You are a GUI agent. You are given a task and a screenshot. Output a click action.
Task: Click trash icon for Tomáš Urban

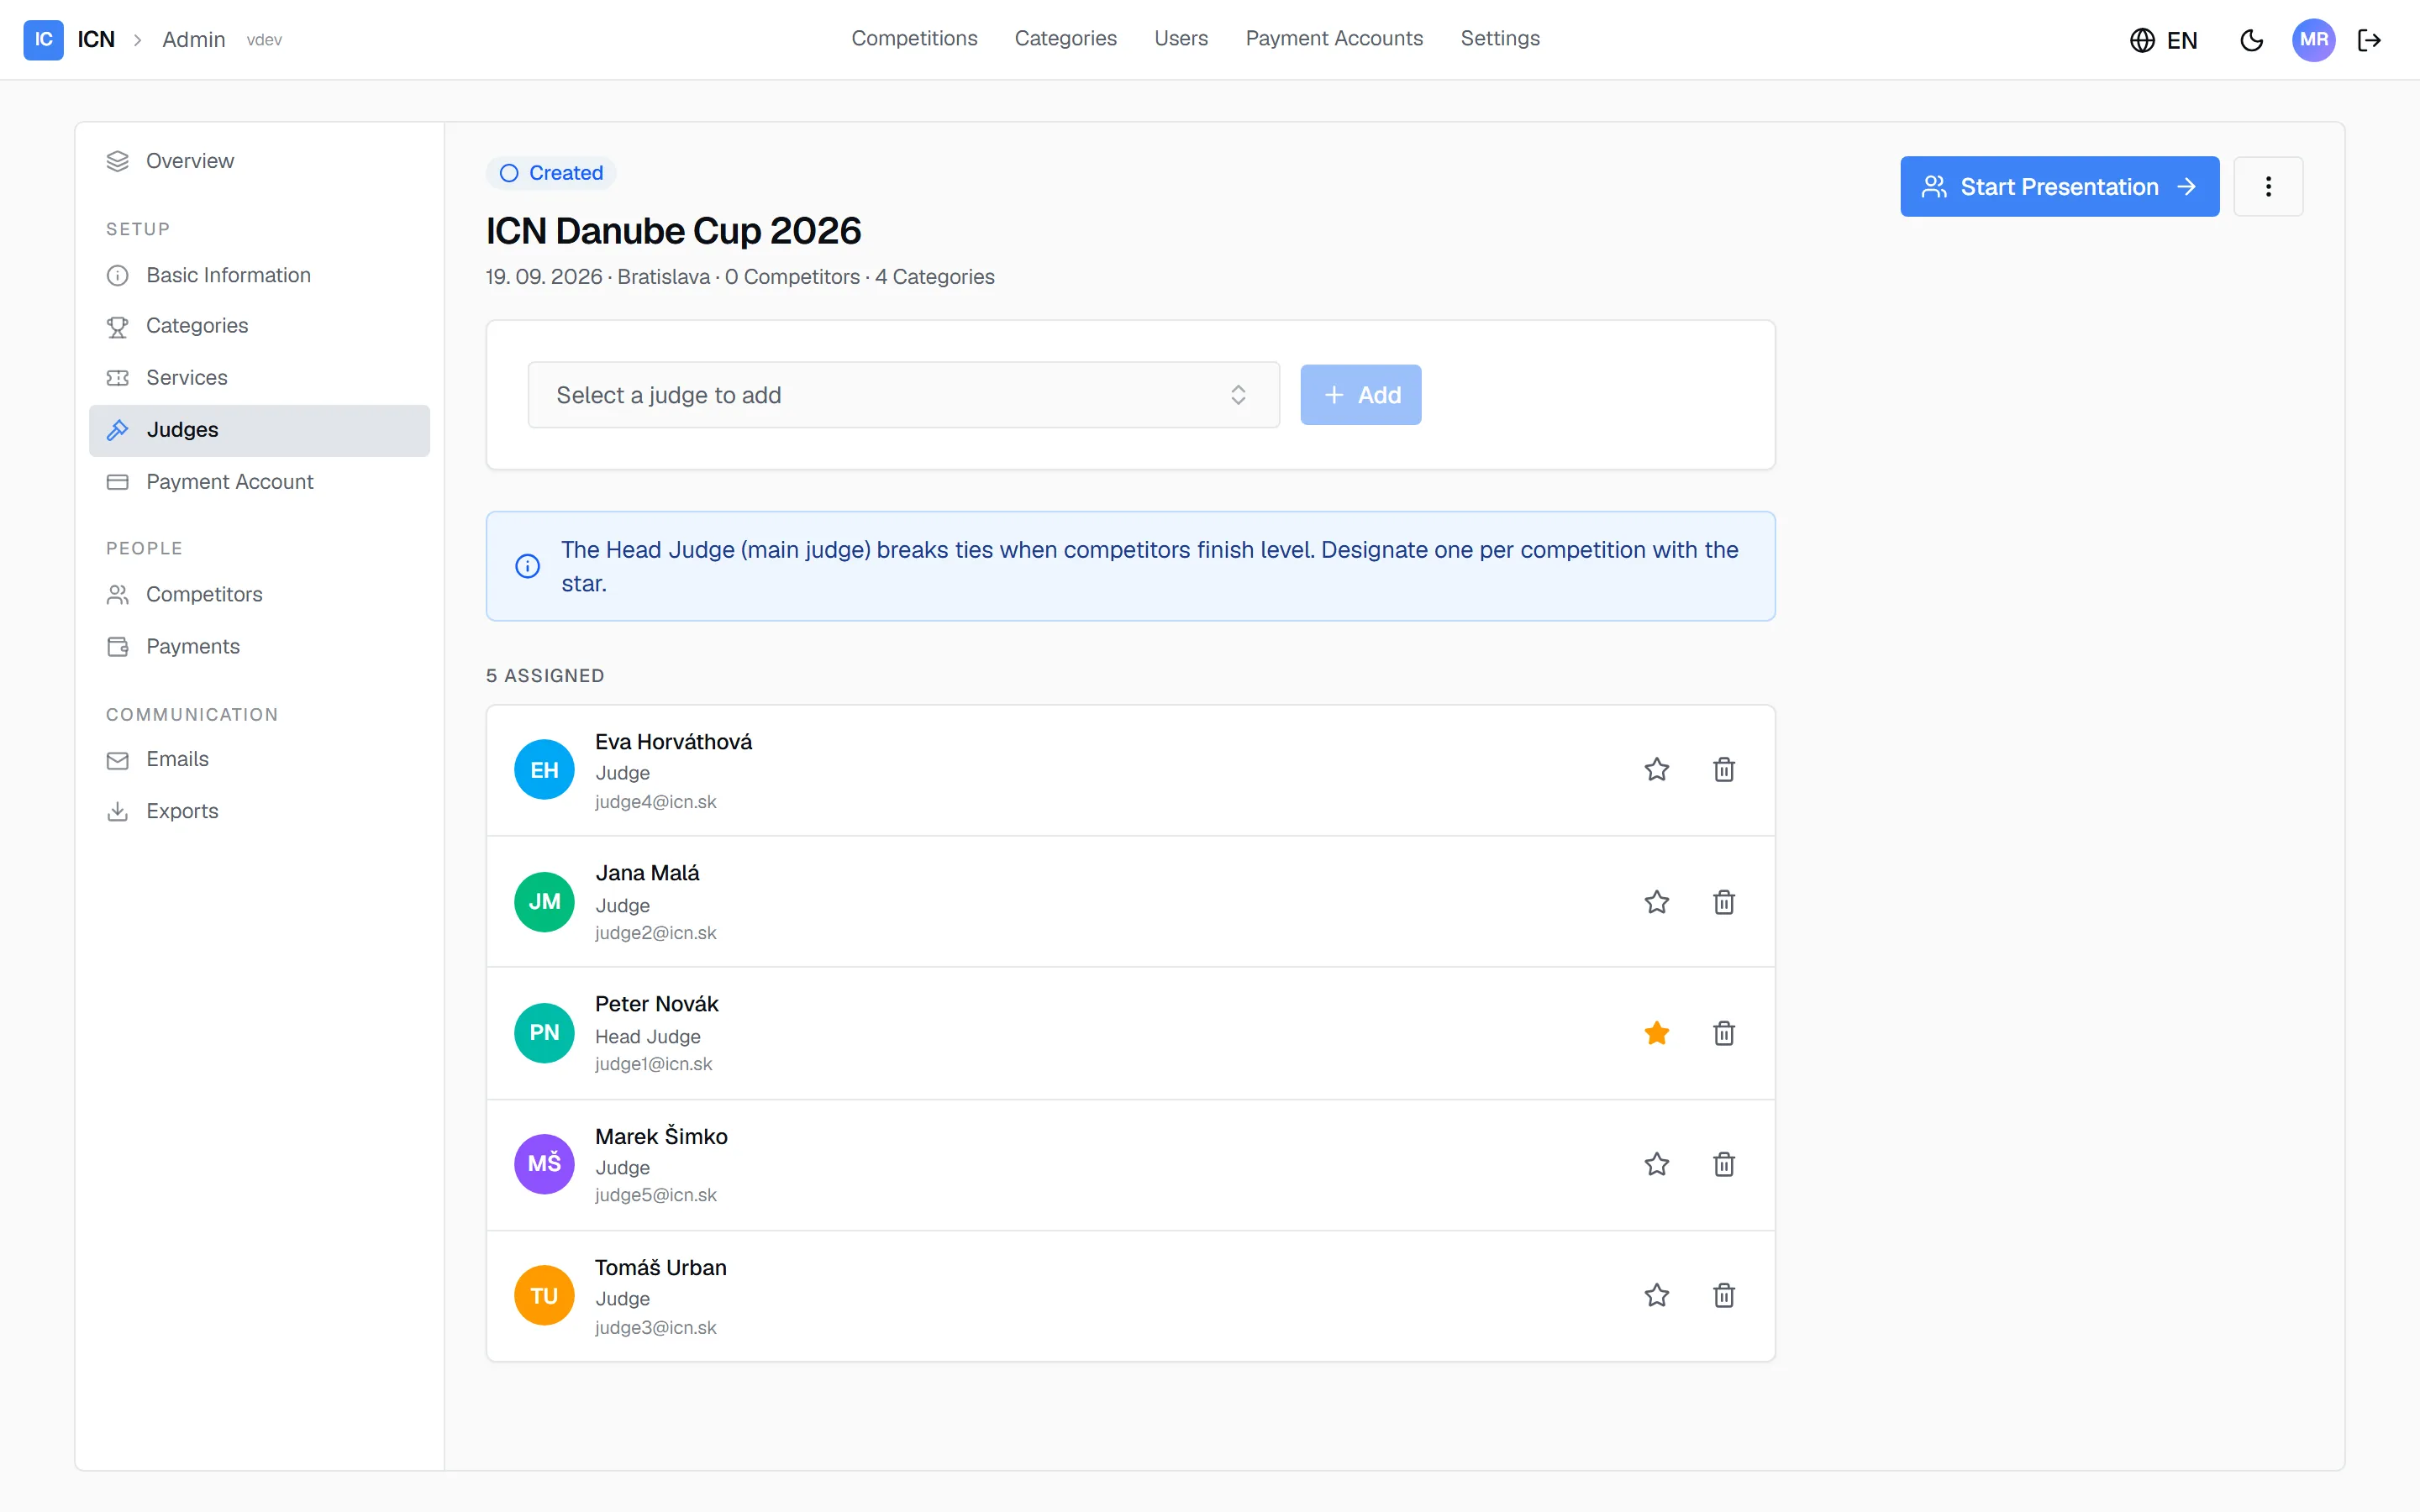pos(1723,1295)
